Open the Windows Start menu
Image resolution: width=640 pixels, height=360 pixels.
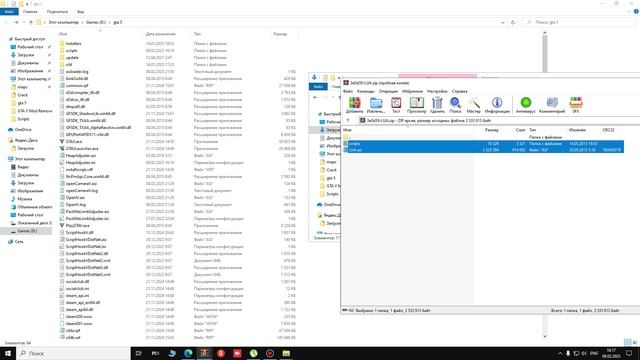point(8,353)
